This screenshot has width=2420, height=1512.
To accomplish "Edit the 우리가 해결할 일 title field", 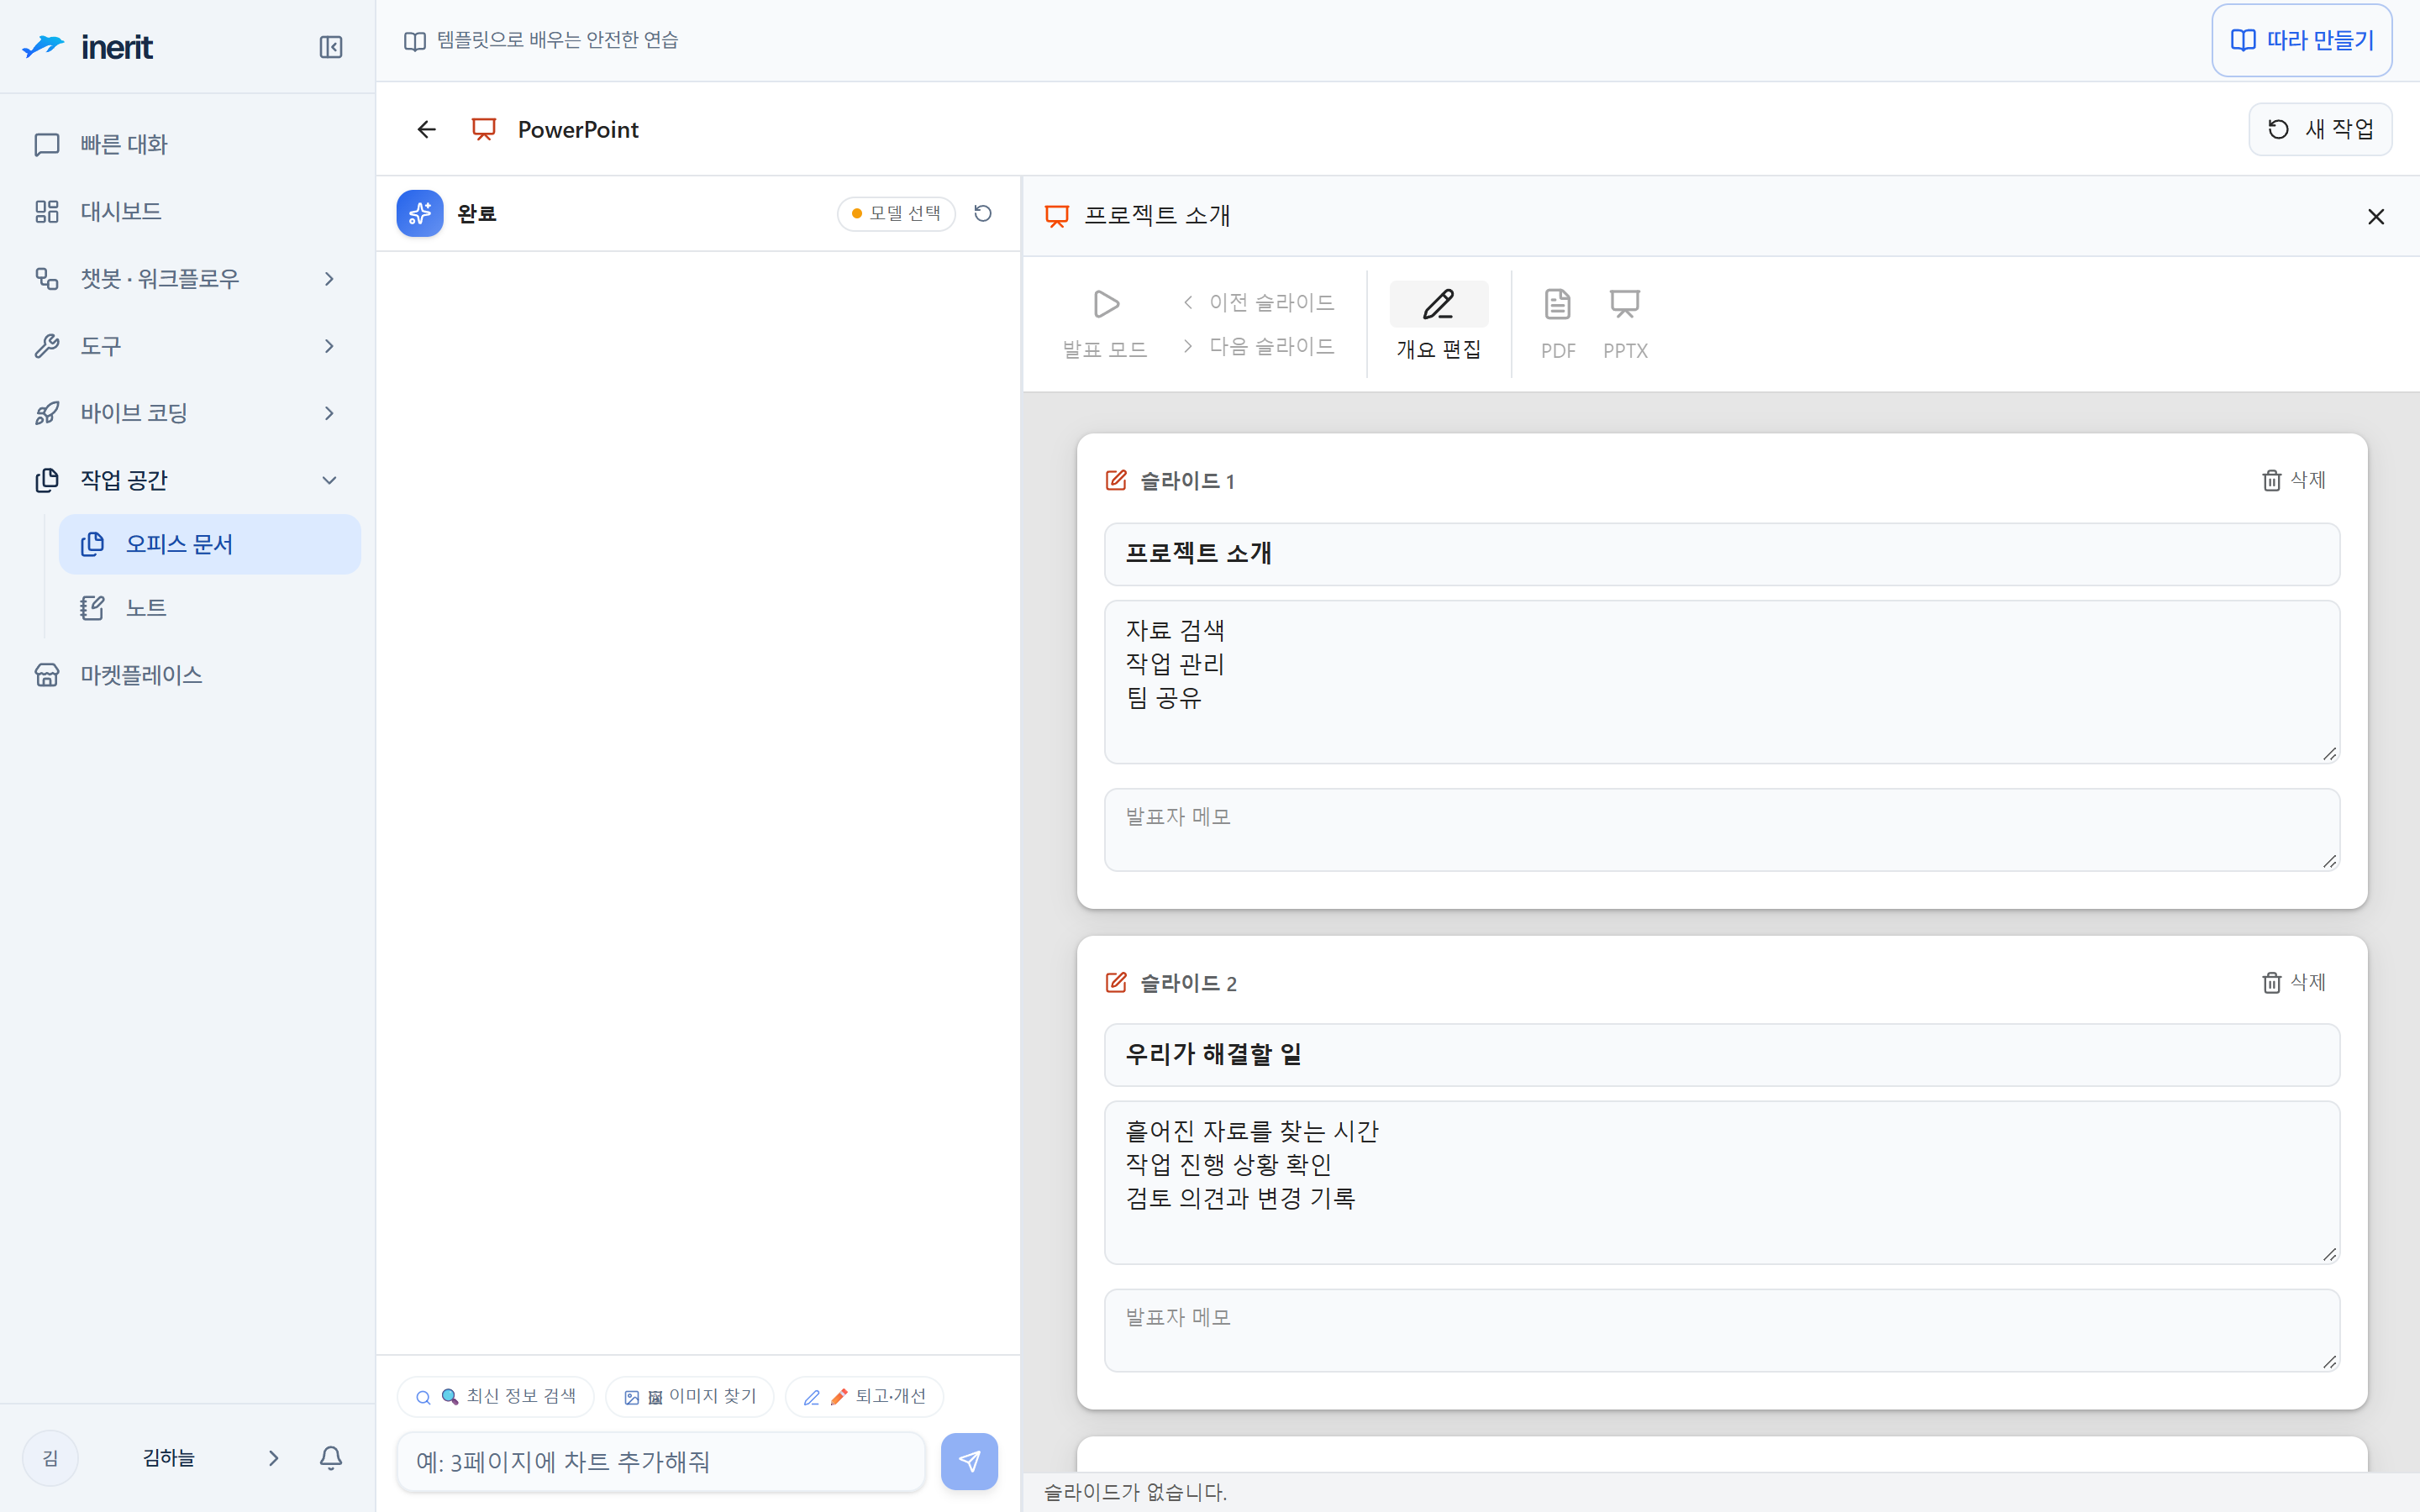I will 1722,1055.
